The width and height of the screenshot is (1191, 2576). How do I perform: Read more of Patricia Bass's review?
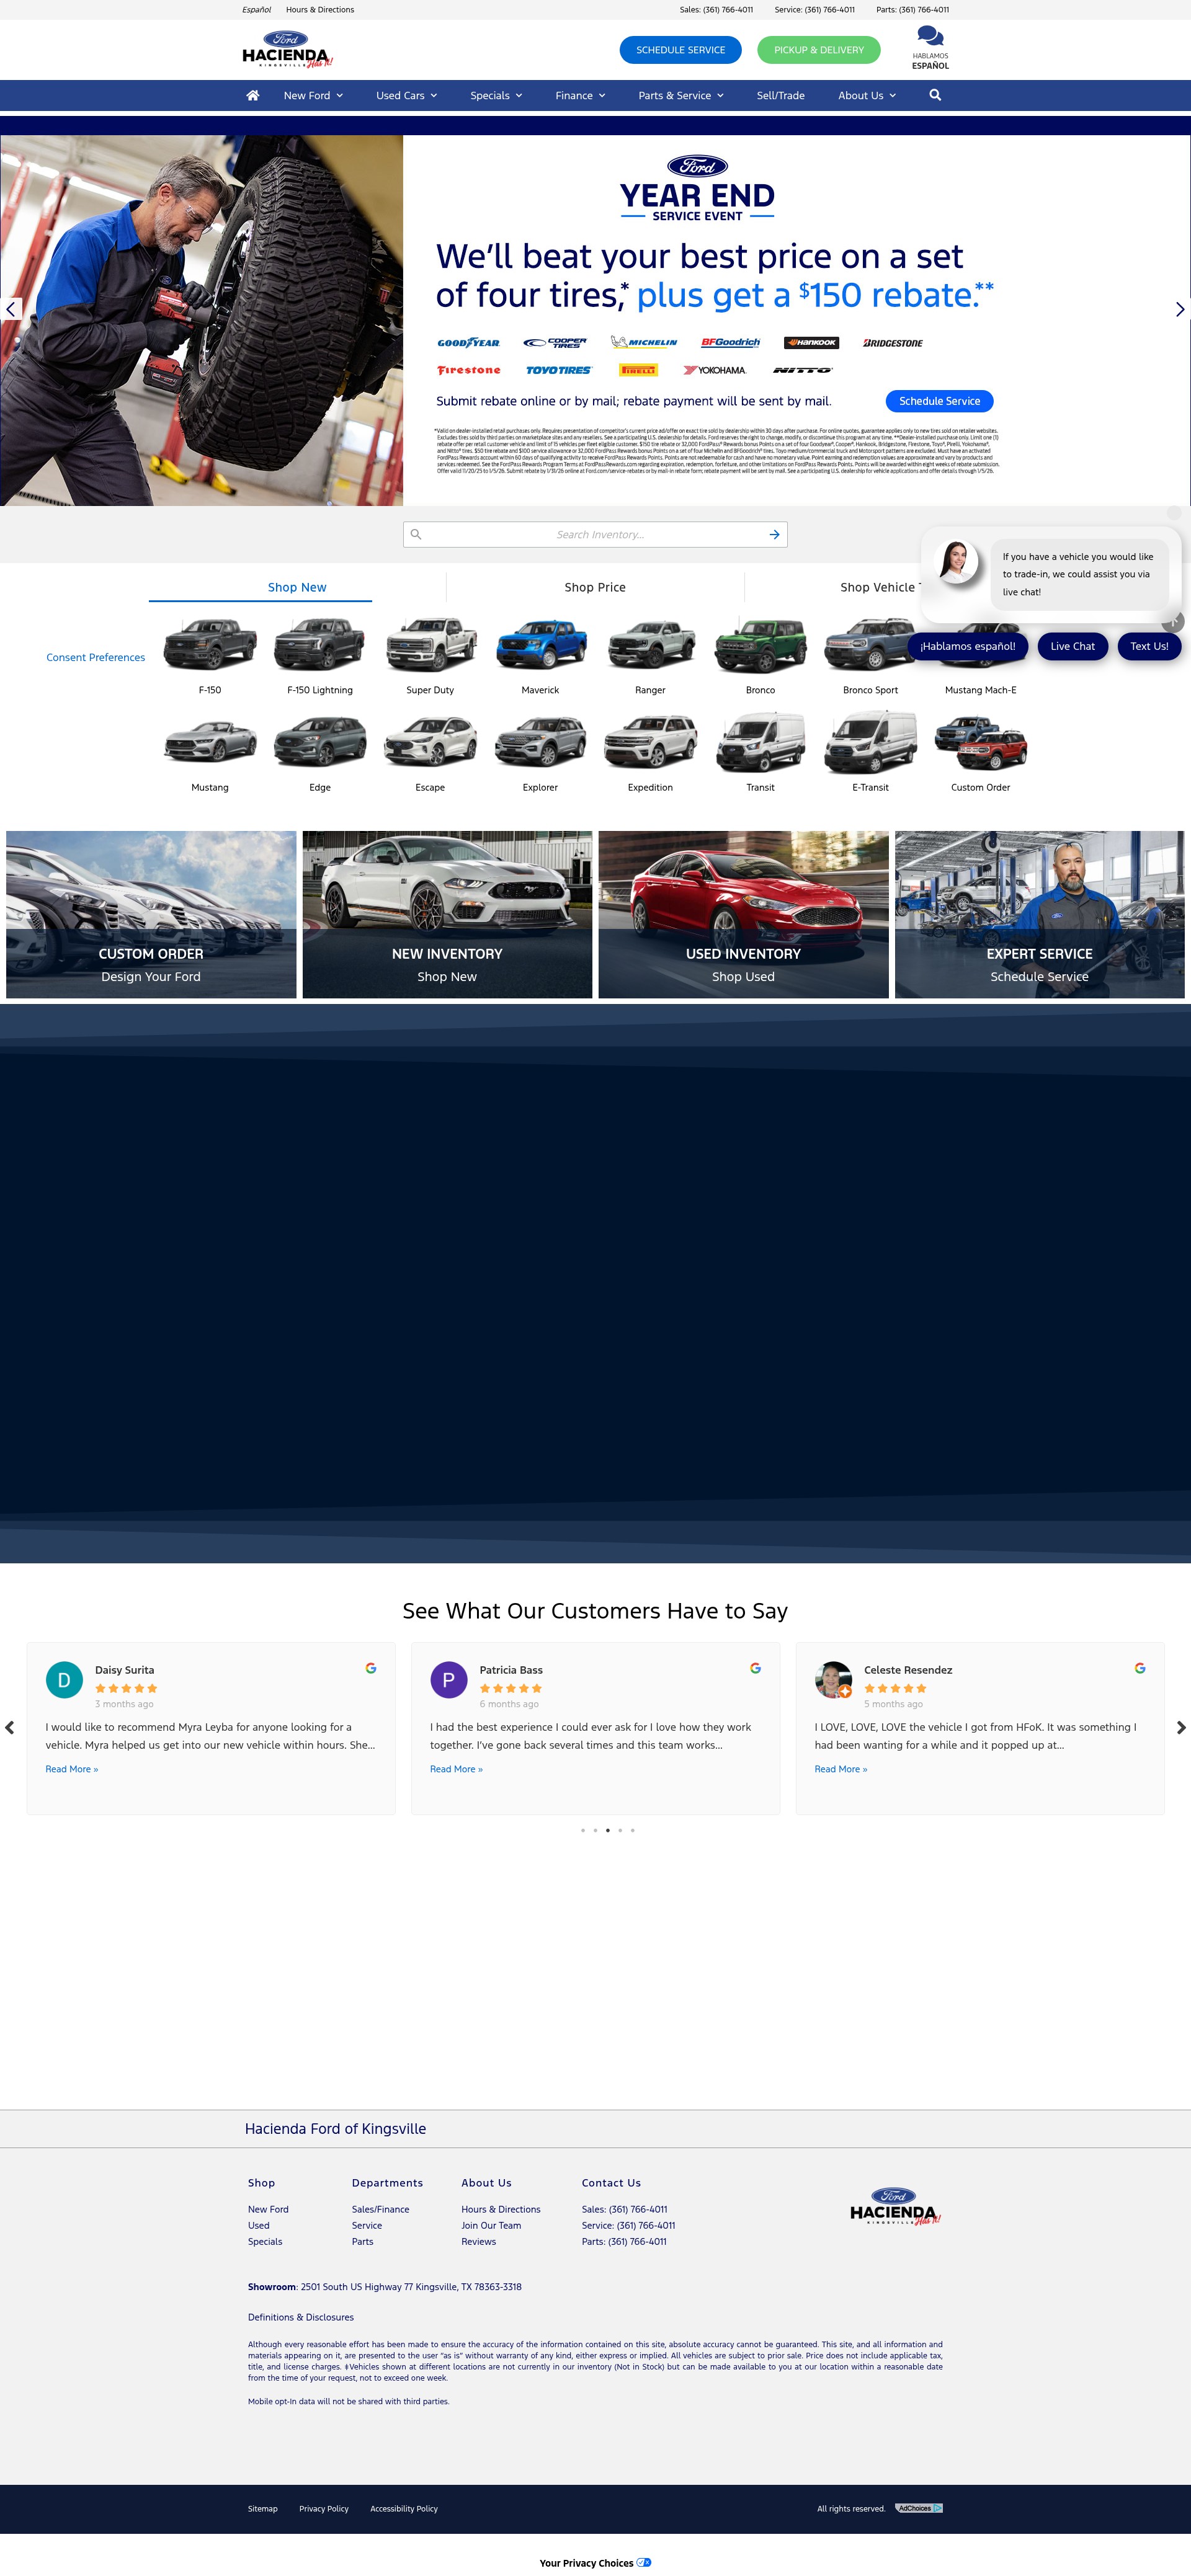[x=456, y=1769]
